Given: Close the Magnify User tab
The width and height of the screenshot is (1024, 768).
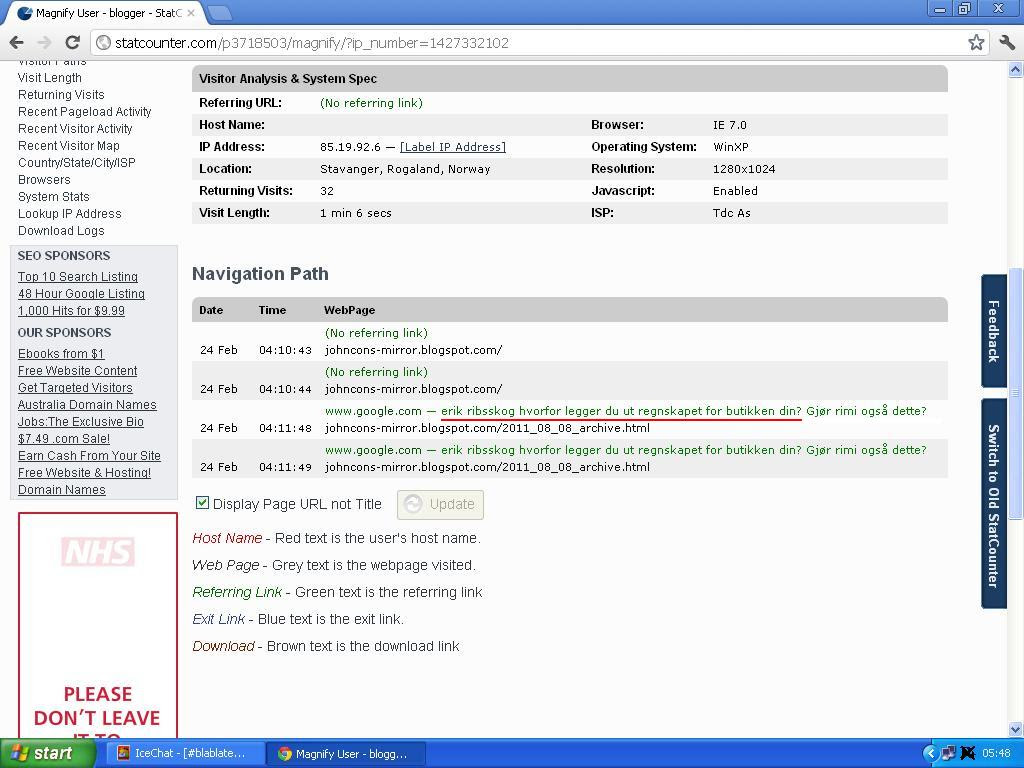Looking at the screenshot, I should [191, 12].
